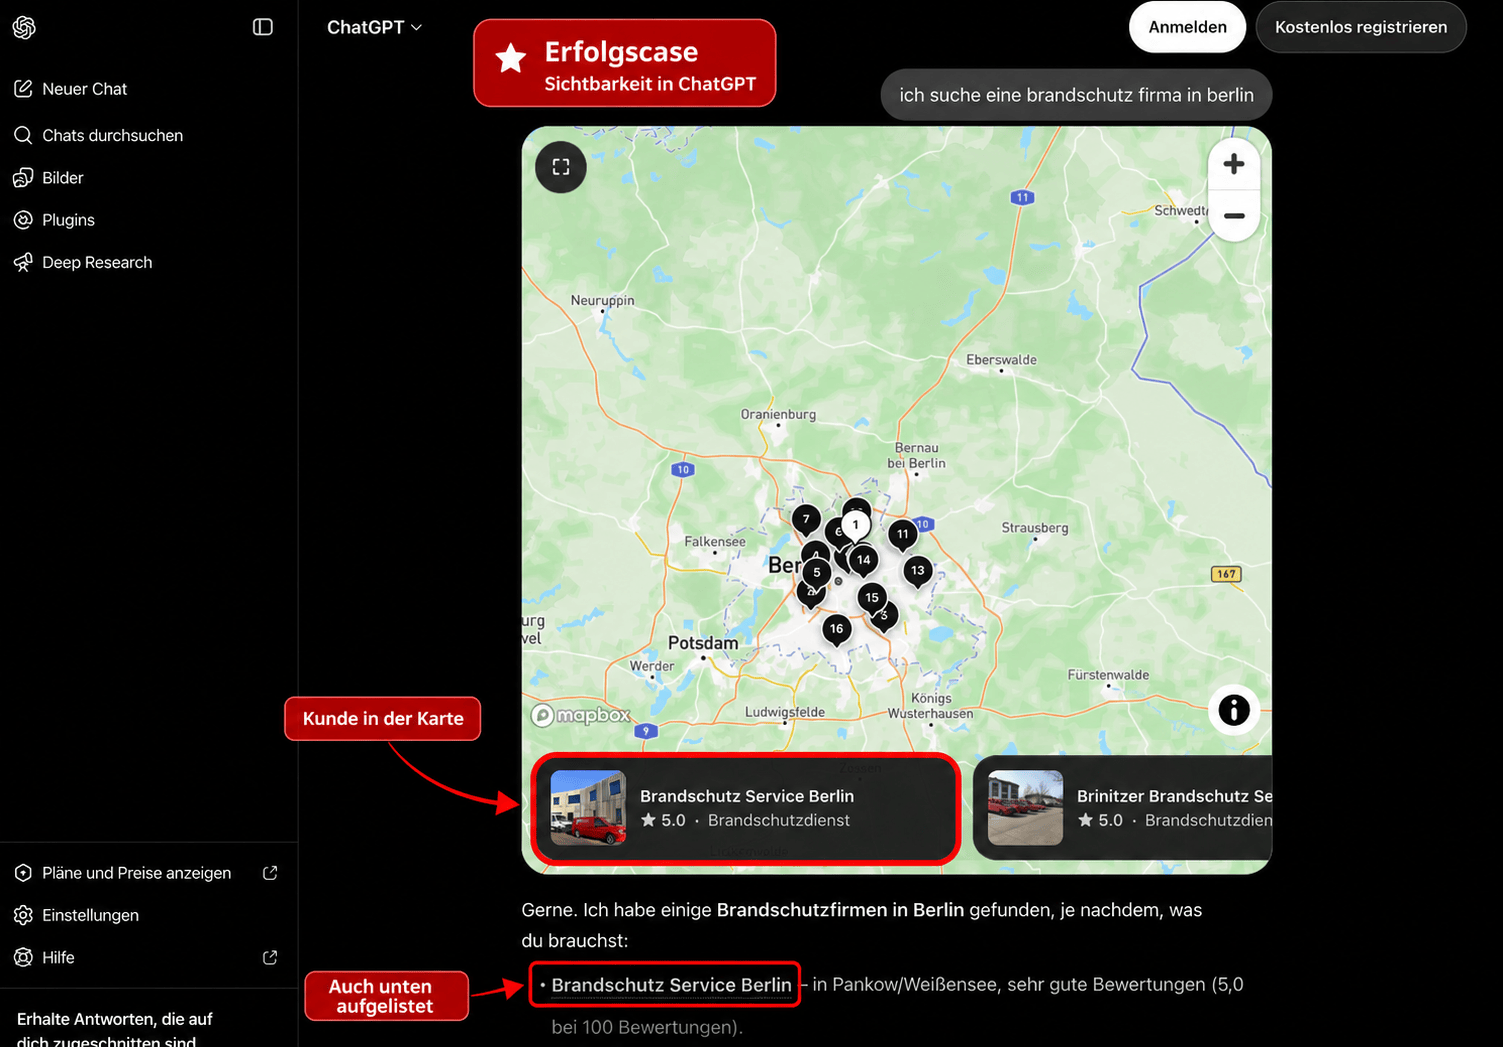Click the "Potsdam" label on the map
This screenshot has width=1503, height=1047.
point(703,643)
